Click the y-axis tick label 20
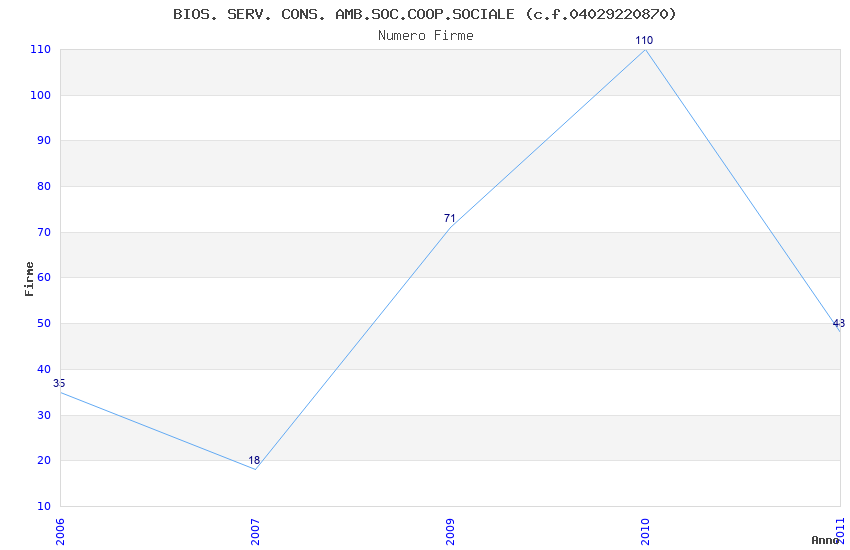This screenshot has width=850, height=550. [44, 461]
